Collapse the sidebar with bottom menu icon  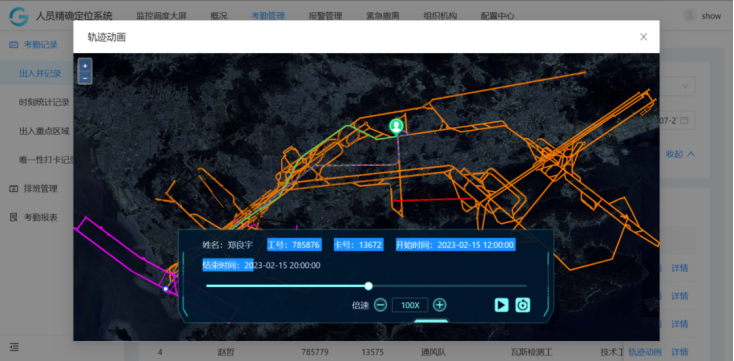pos(15,347)
